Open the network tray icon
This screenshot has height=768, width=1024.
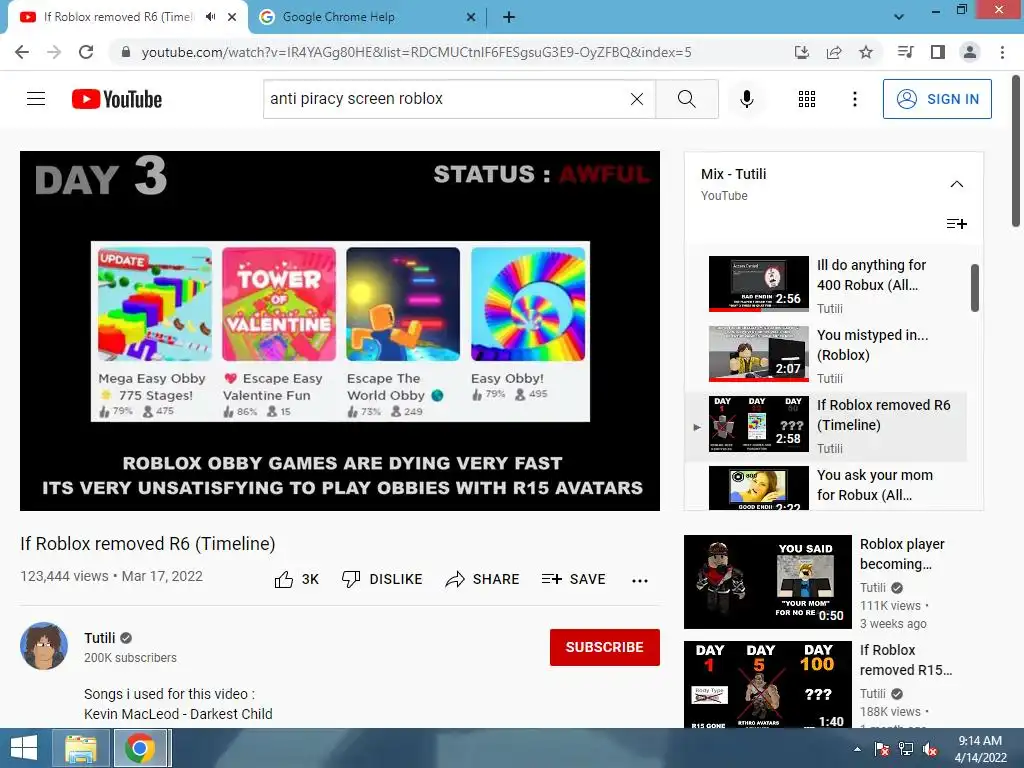click(x=906, y=749)
